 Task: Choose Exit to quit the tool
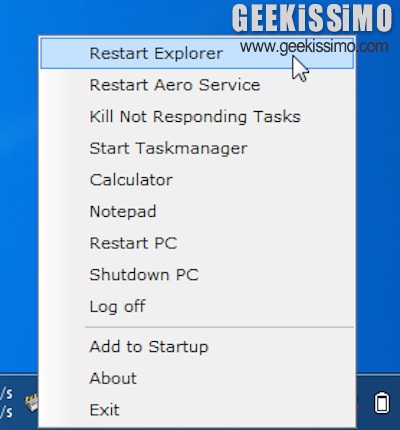(197, 410)
